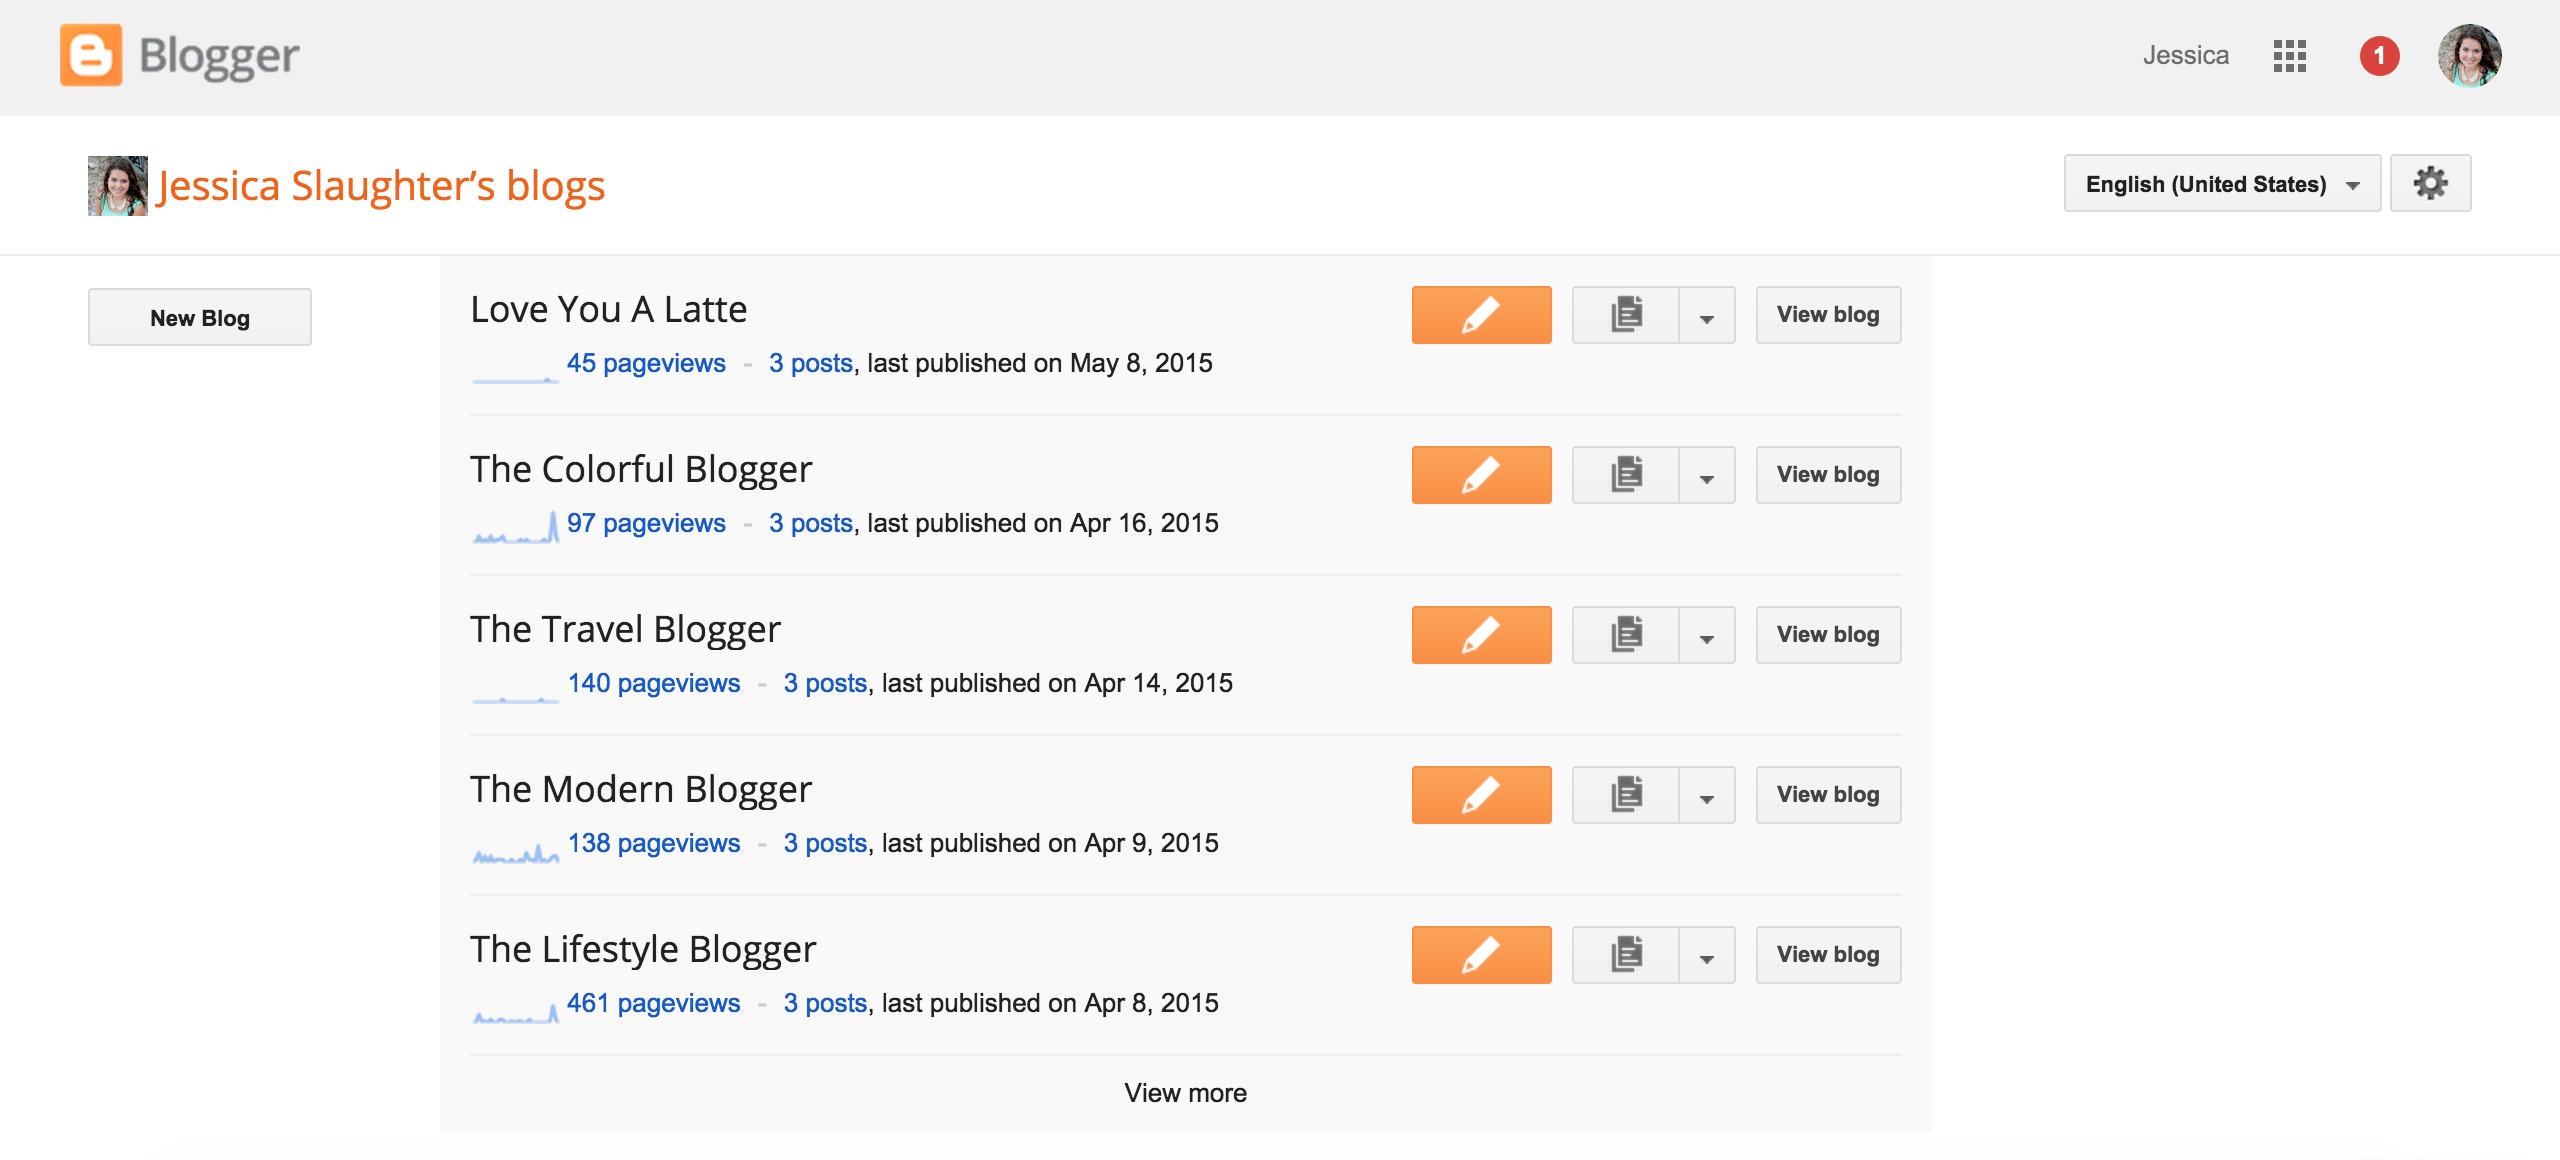Expand dropdown arrow for Love You A Latte
The width and height of the screenshot is (2560, 1160).
point(1707,317)
